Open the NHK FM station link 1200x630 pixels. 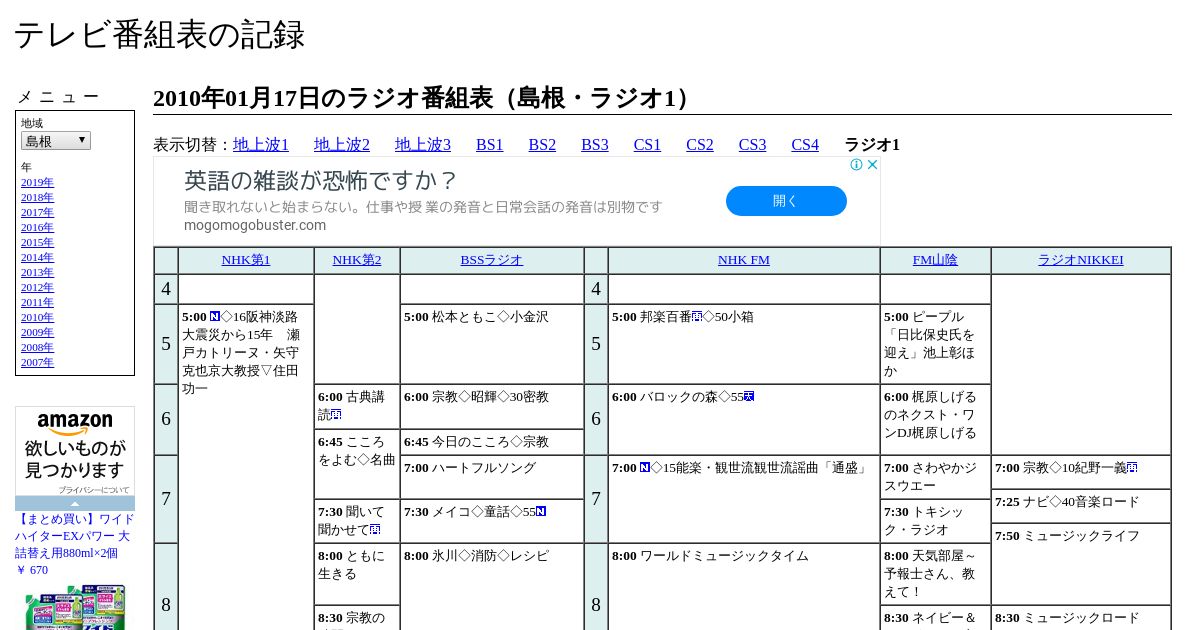[744, 260]
